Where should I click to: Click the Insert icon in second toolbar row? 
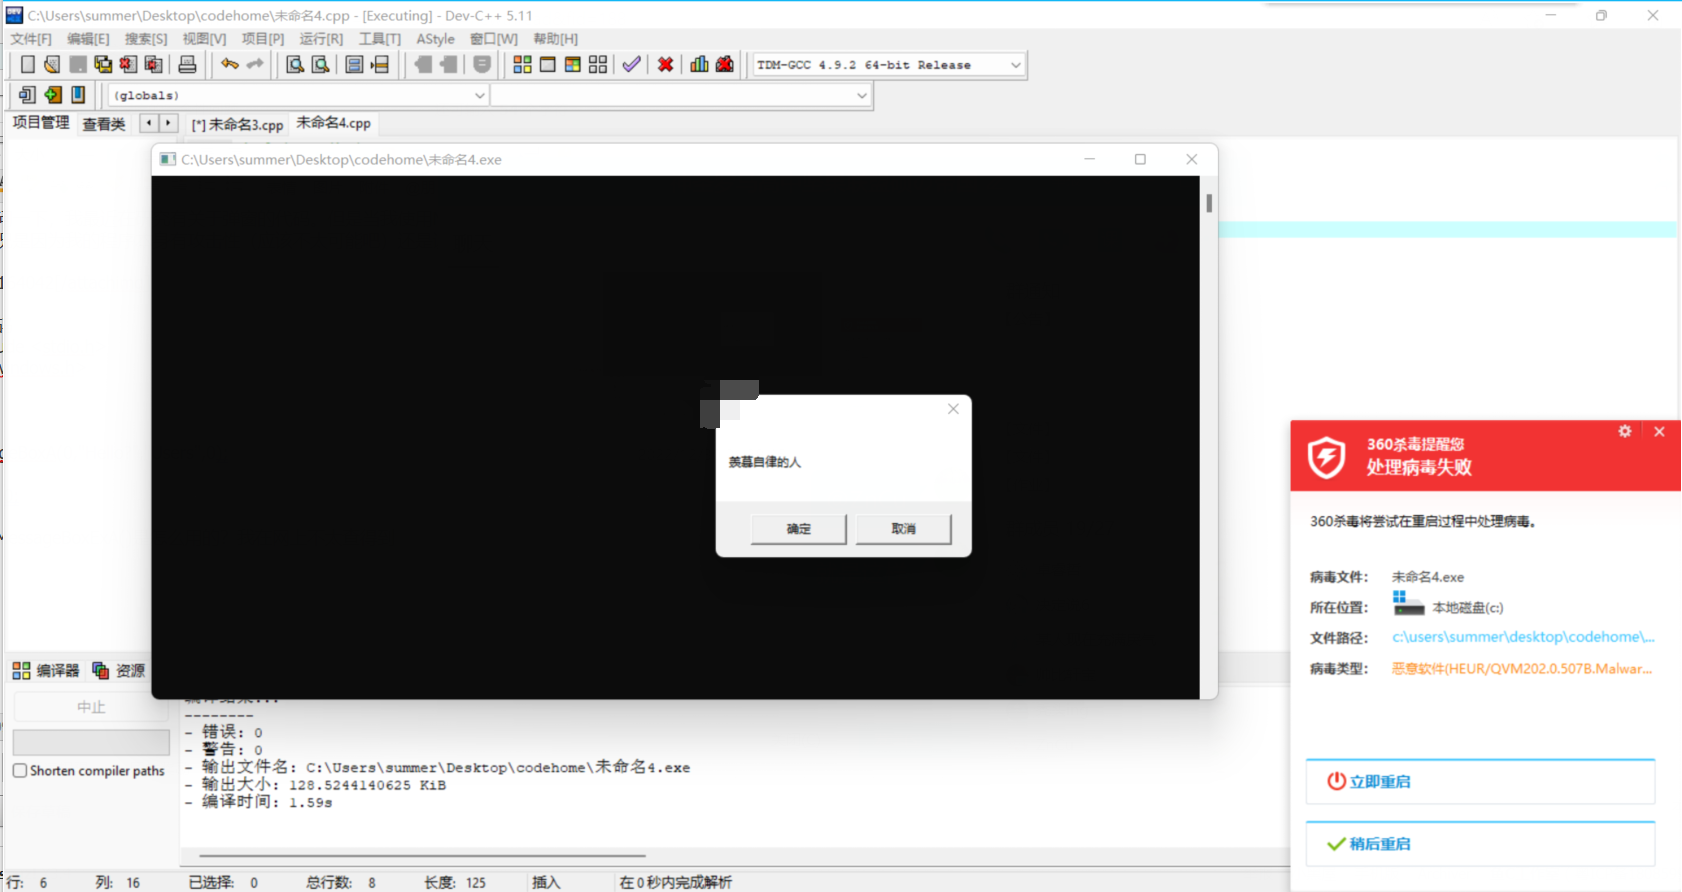[27, 95]
